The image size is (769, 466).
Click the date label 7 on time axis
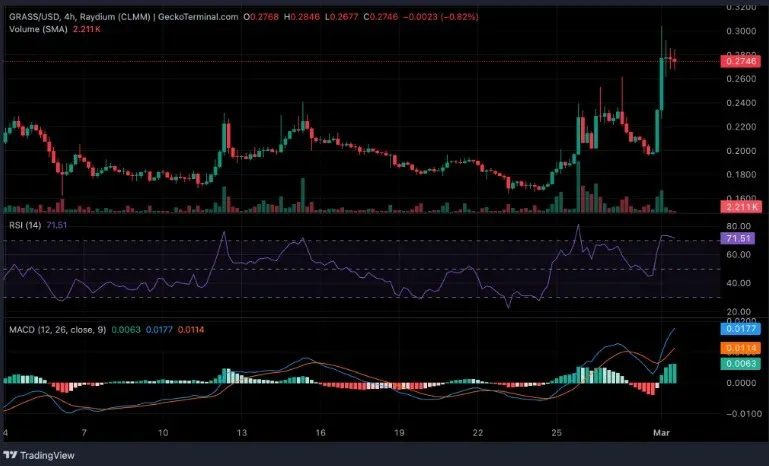(x=84, y=433)
